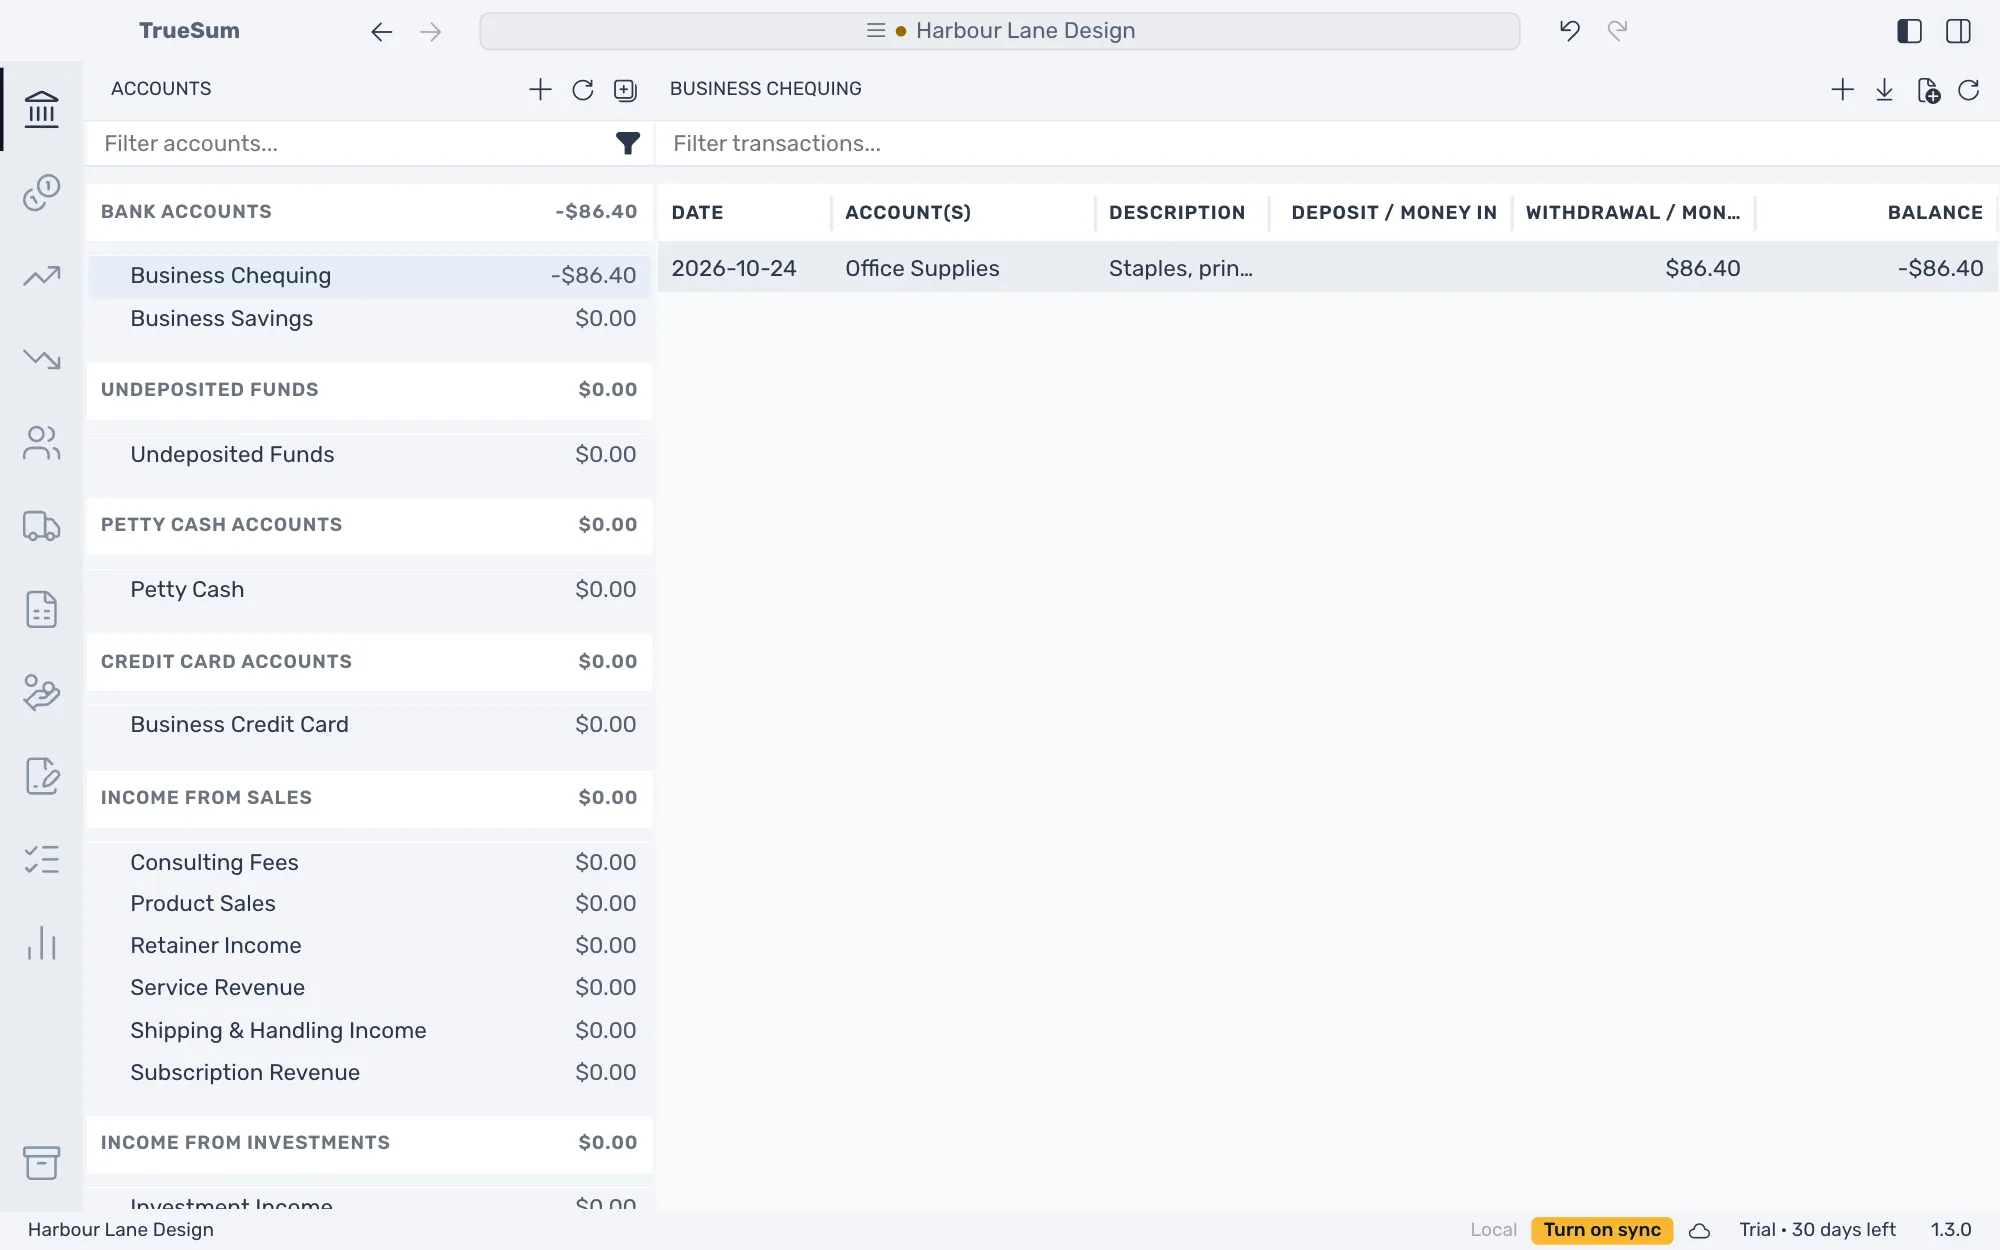
Task: Click Trial 30 days left status
Action: point(1817,1230)
